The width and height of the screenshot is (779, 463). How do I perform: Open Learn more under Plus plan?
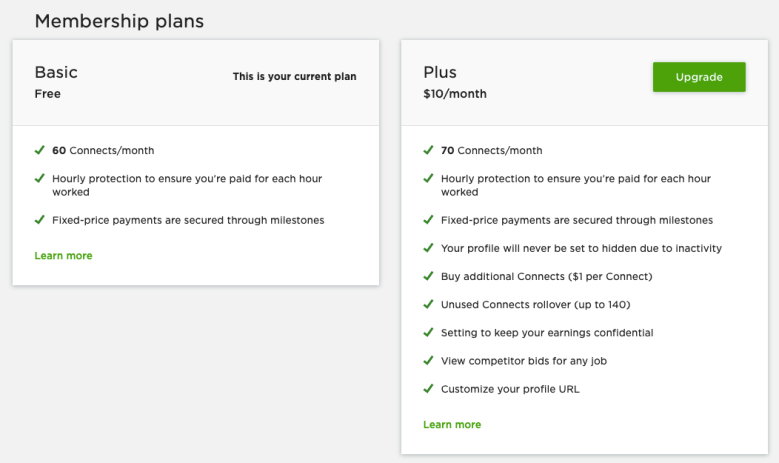coord(452,425)
